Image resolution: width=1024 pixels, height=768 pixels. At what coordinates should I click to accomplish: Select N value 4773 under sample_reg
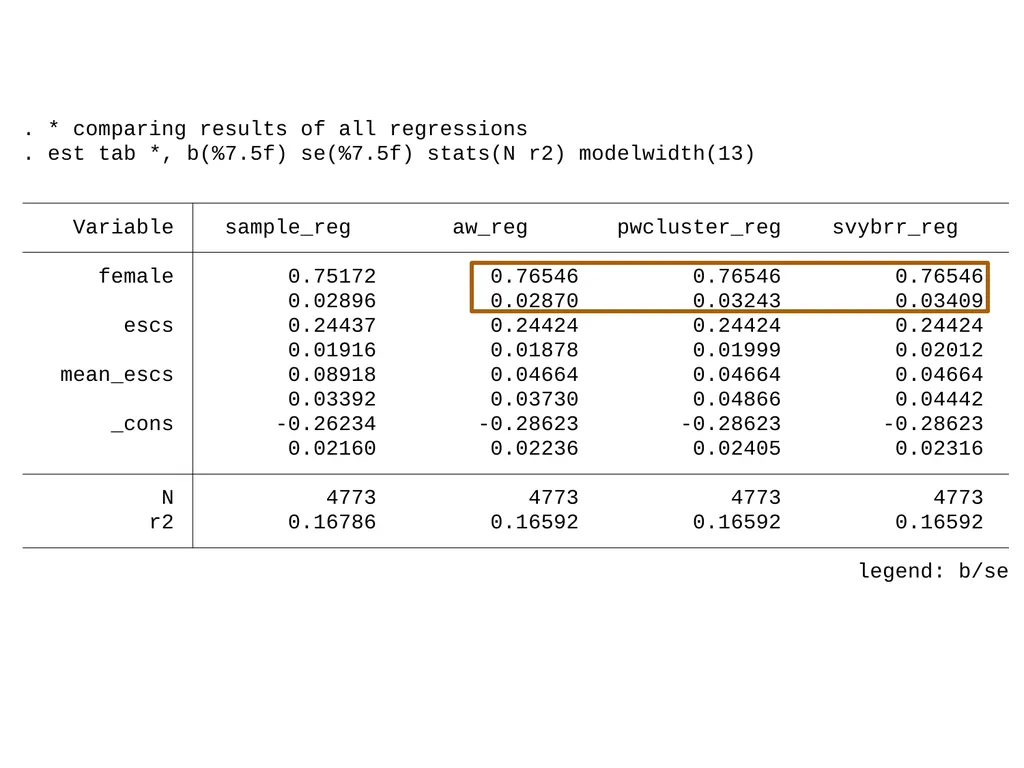pyautogui.click(x=351, y=498)
